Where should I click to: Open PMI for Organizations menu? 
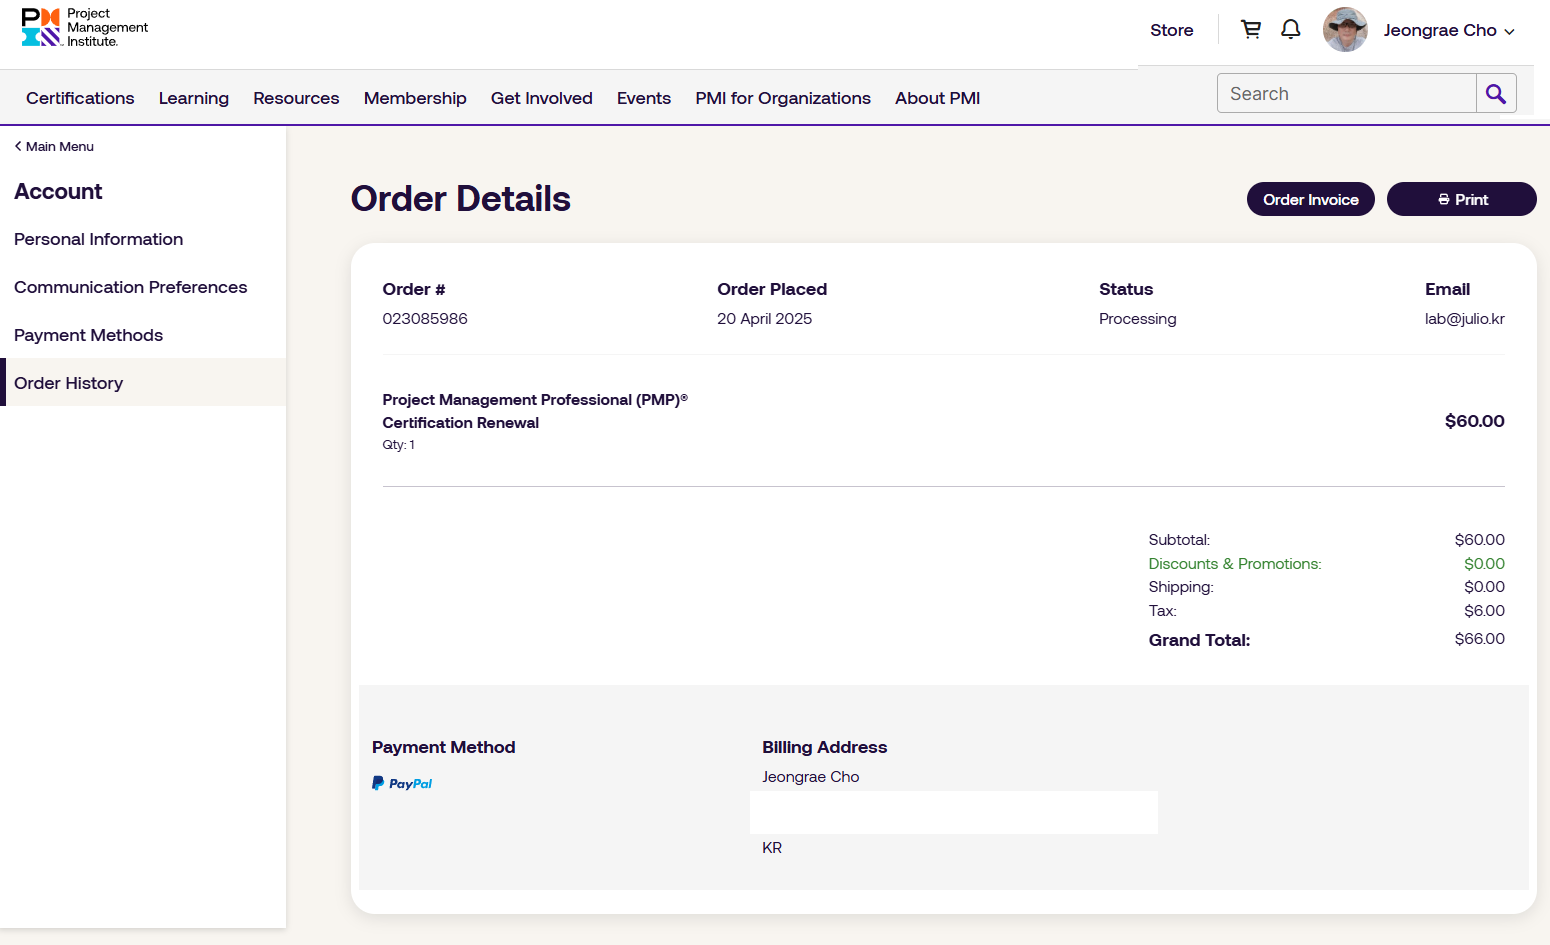[x=783, y=98]
